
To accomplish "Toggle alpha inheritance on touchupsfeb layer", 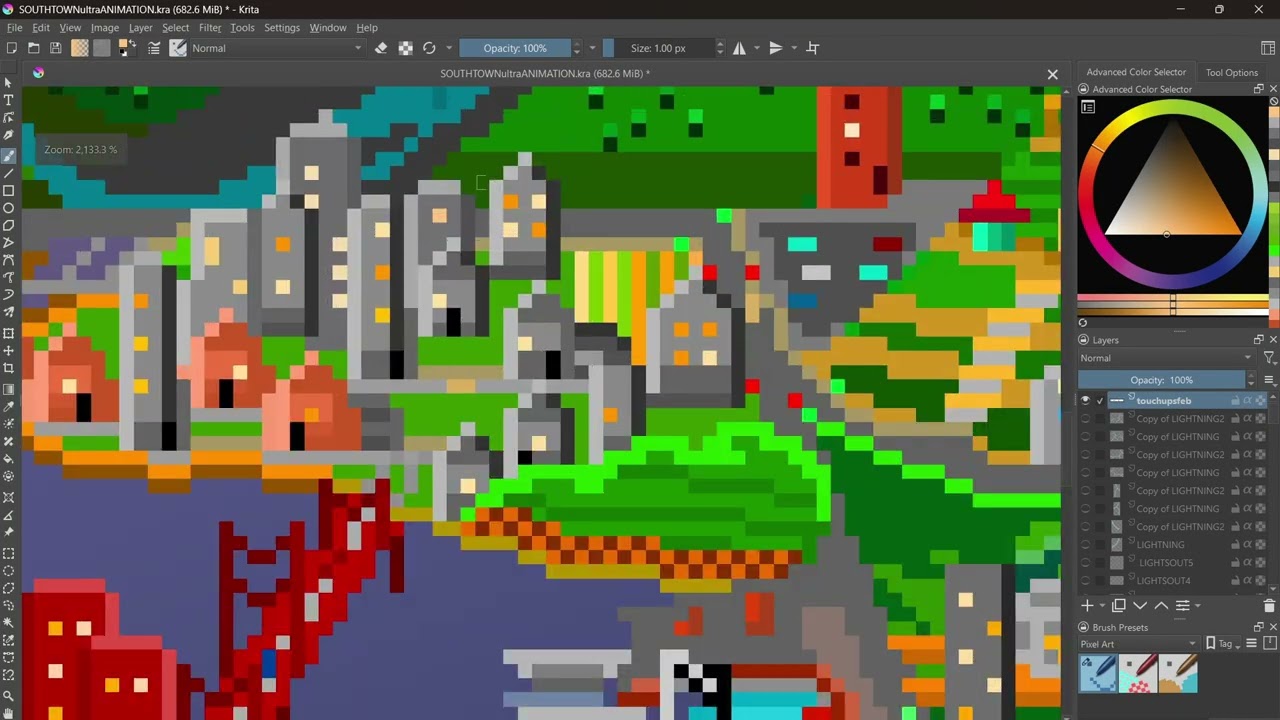I will 1247,400.
